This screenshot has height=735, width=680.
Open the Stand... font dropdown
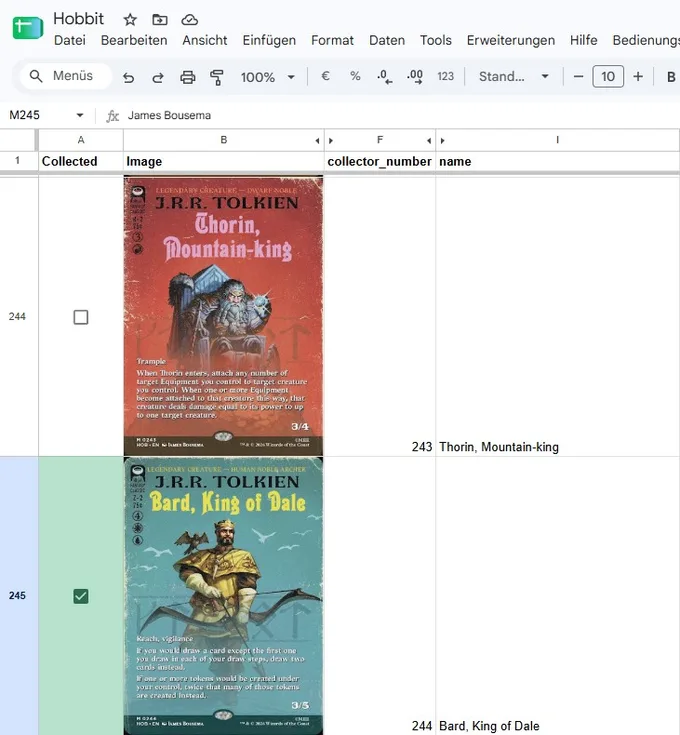click(x=514, y=76)
